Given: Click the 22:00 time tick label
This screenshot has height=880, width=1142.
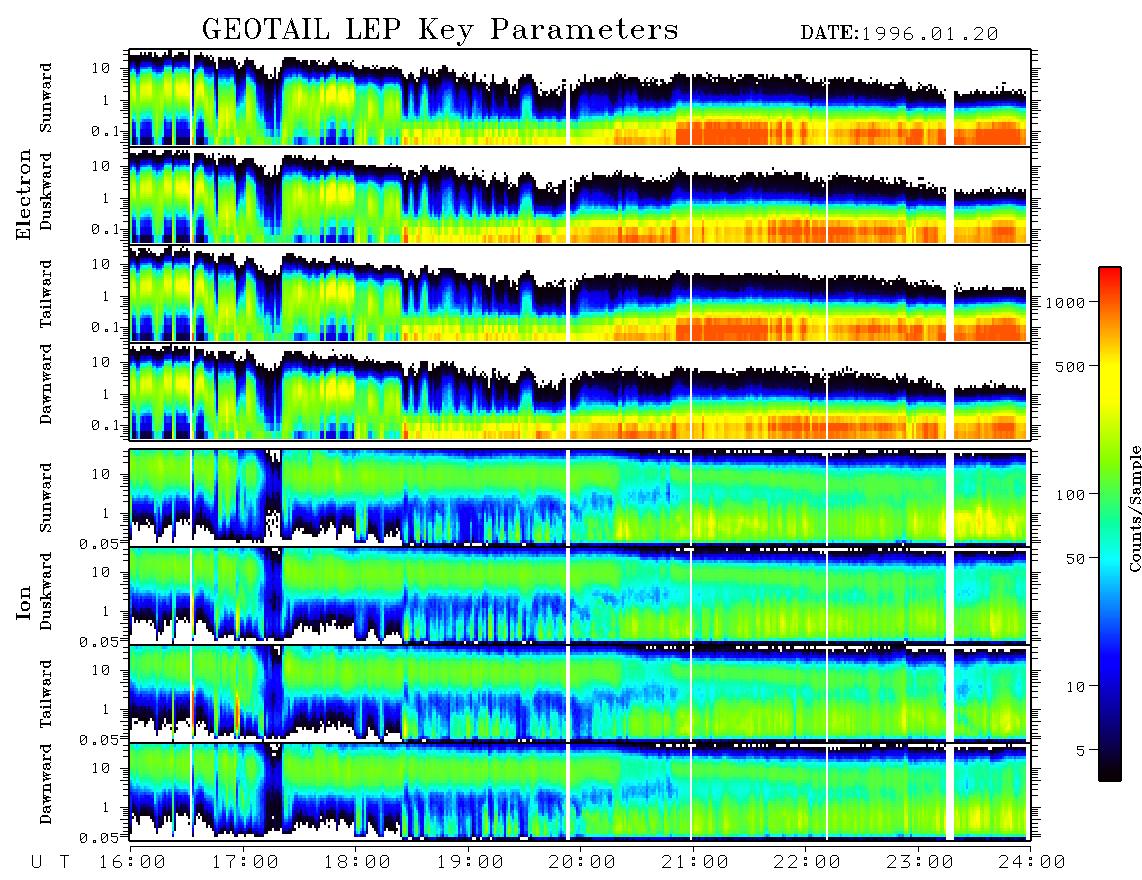Looking at the screenshot, I should (x=807, y=863).
